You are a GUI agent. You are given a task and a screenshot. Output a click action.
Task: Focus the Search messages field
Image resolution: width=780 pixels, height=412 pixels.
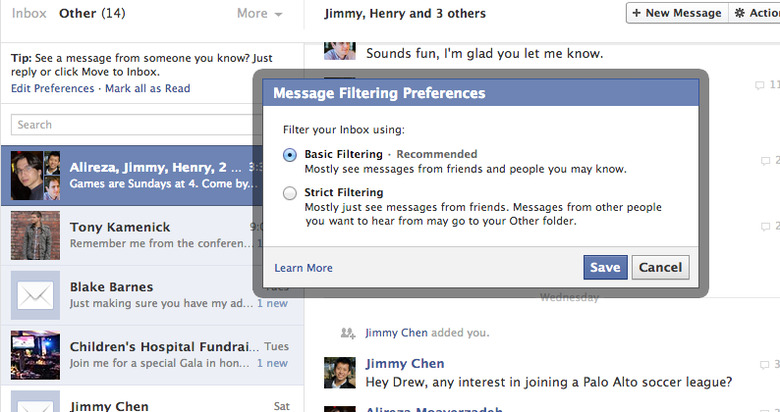[x=137, y=124]
